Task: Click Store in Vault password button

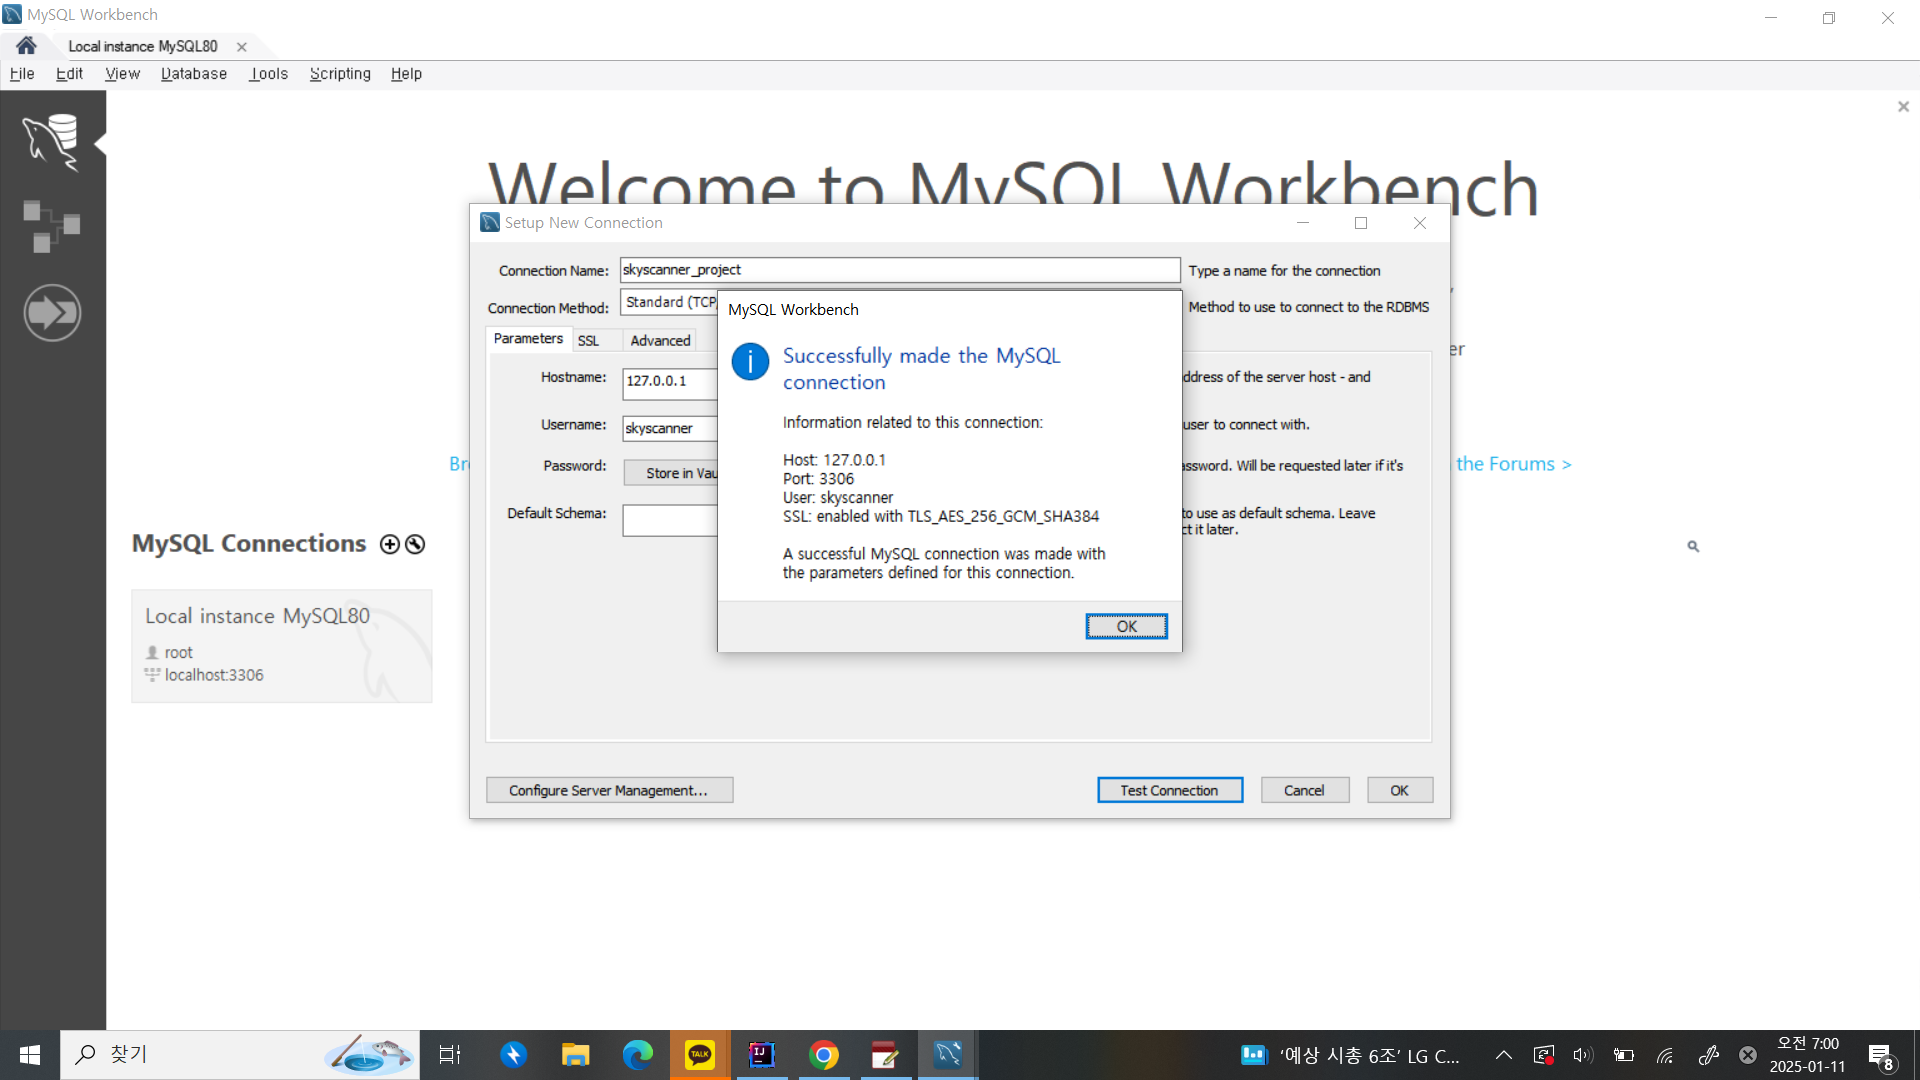Action: point(671,473)
